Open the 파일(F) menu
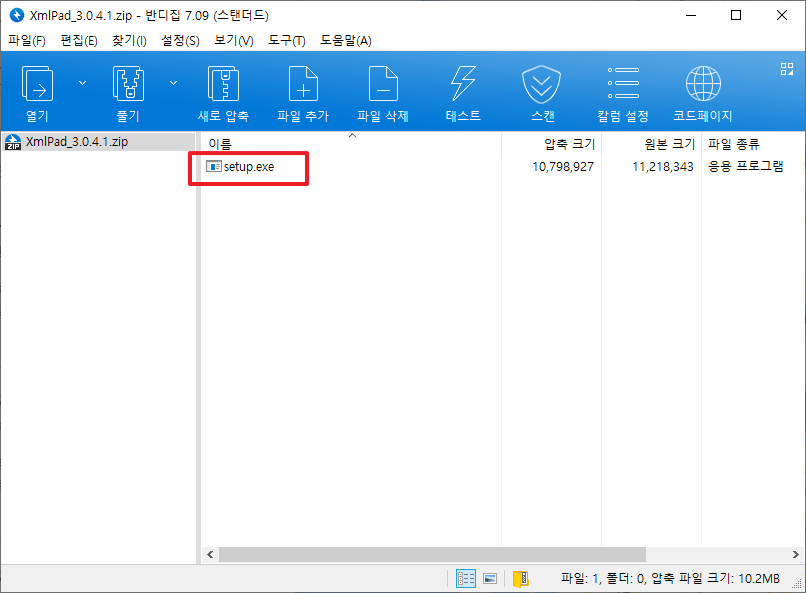 click(x=27, y=41)
